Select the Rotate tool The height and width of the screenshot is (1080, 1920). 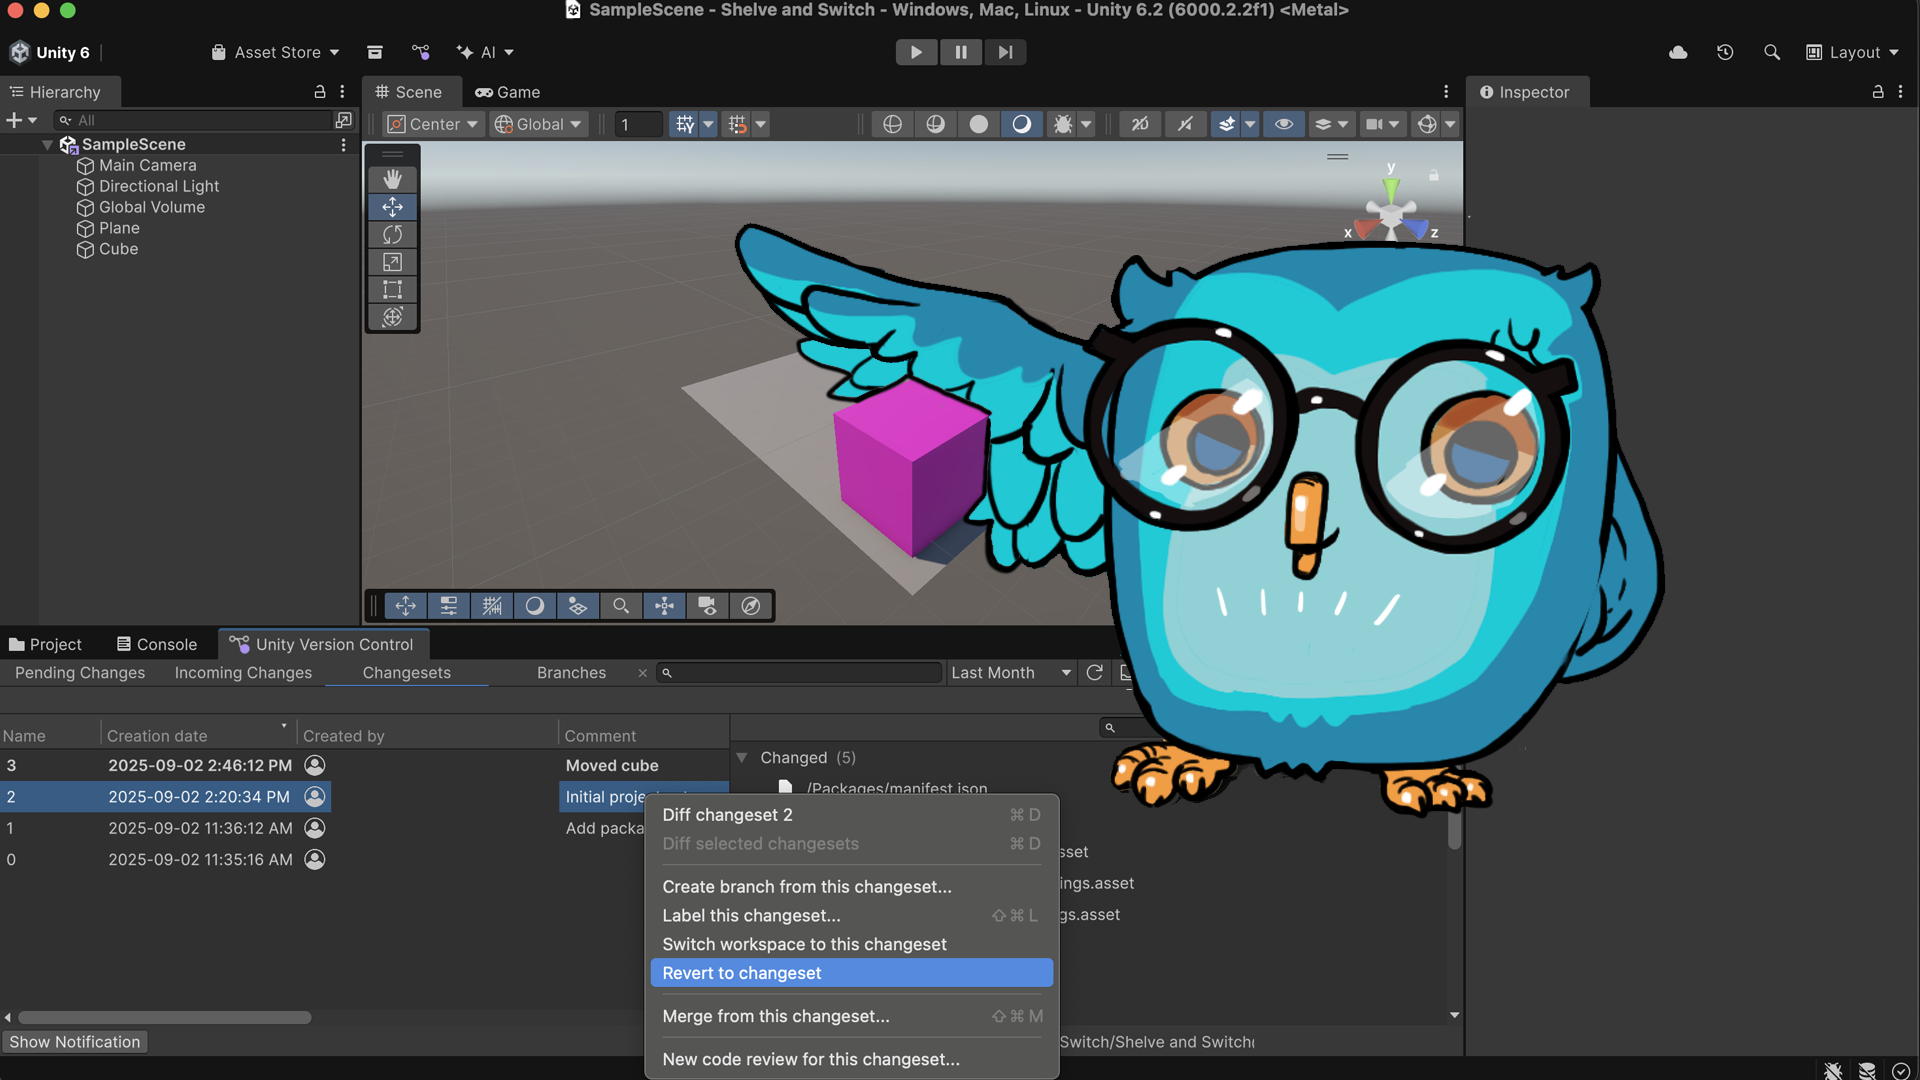point(392,234)
